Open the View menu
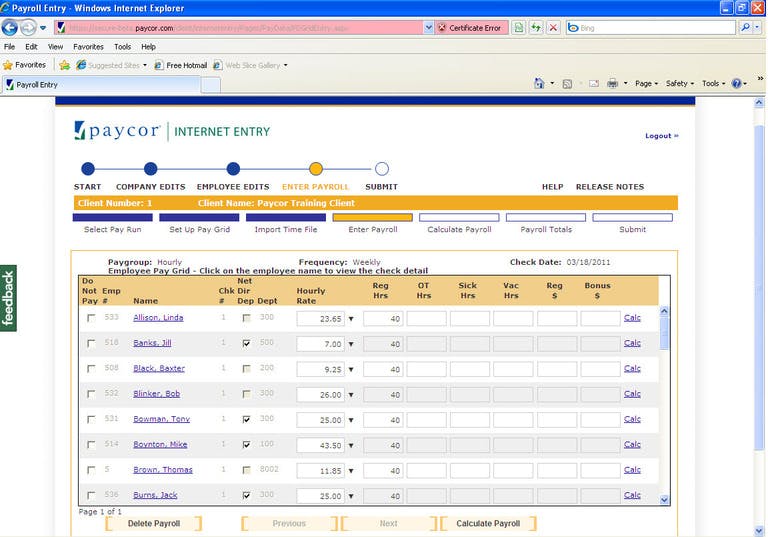The image size is (768, 537). [55, 47]
